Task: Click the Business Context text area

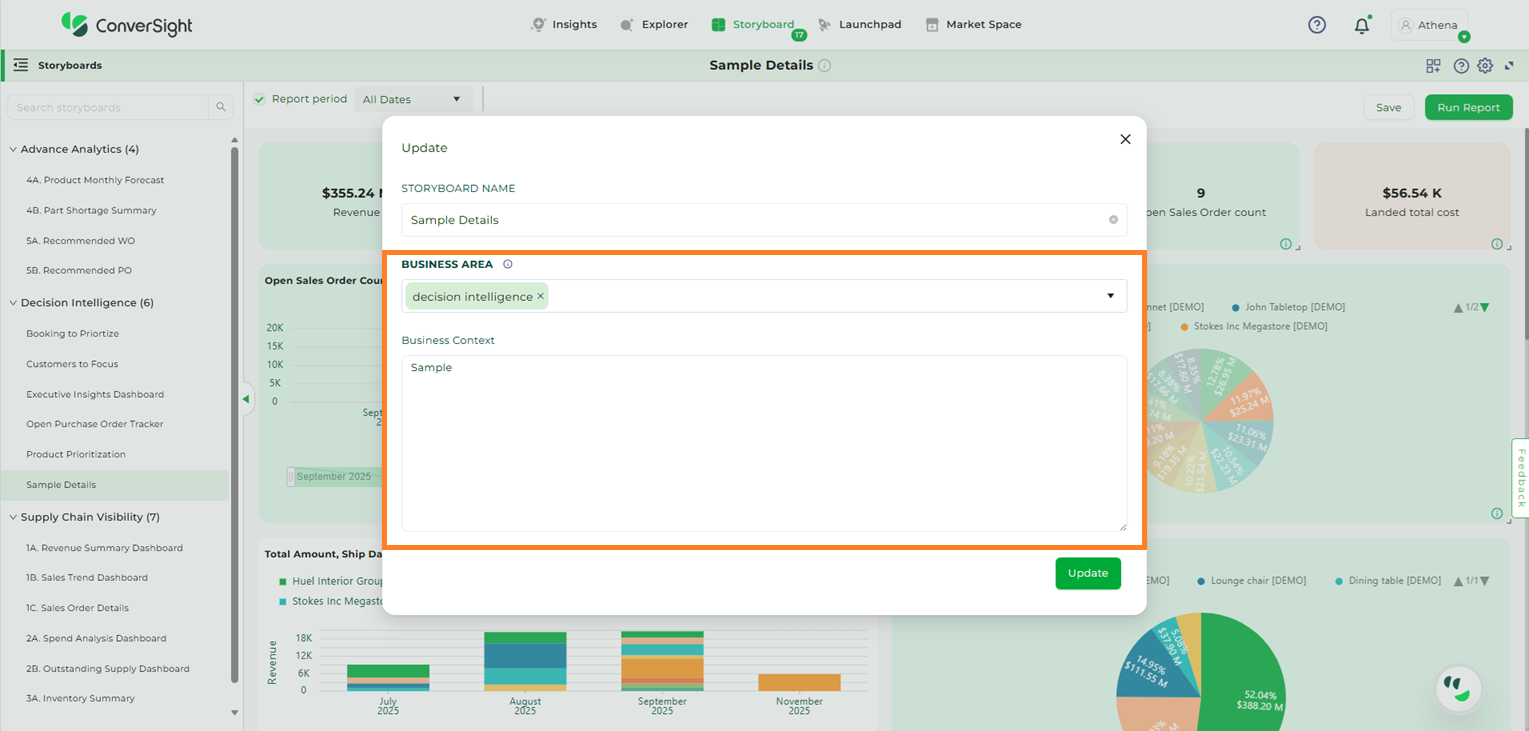Action: tap(764, 443)
